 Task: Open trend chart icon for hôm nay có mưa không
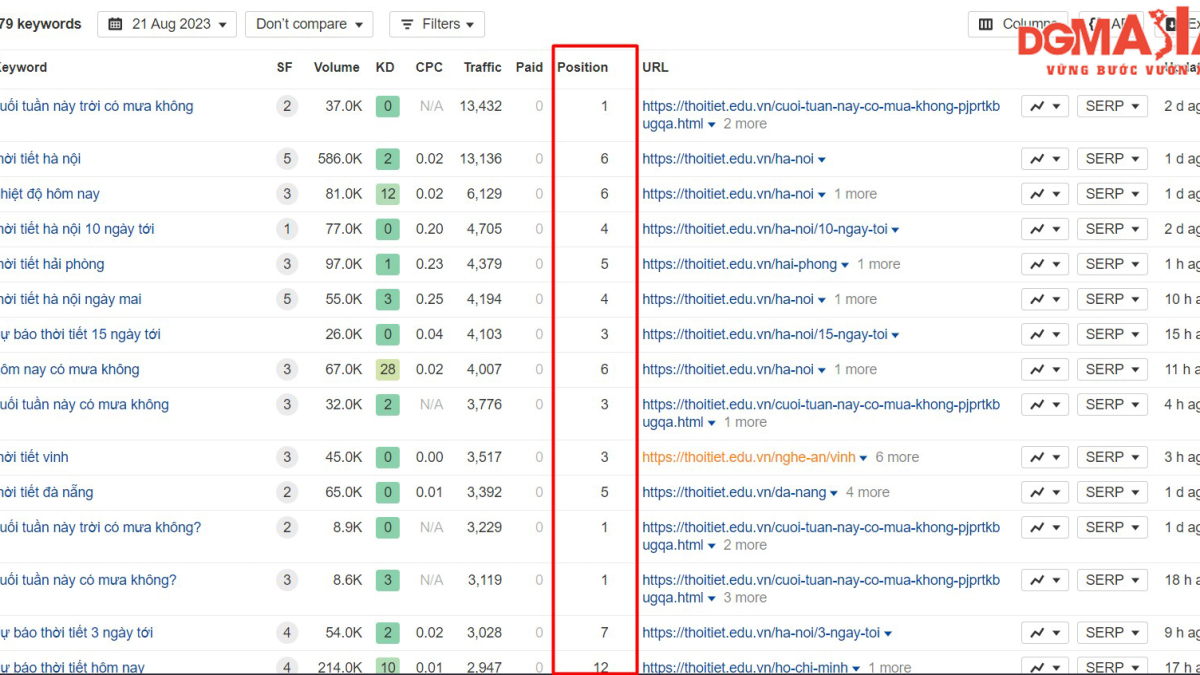1045,369
